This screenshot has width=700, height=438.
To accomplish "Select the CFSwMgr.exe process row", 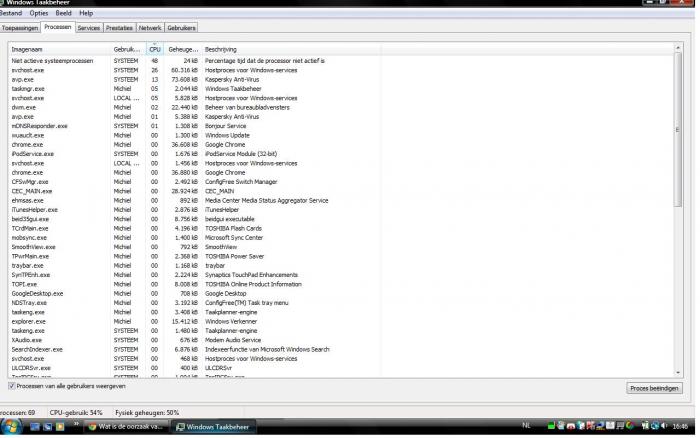I will click(194, 182).
